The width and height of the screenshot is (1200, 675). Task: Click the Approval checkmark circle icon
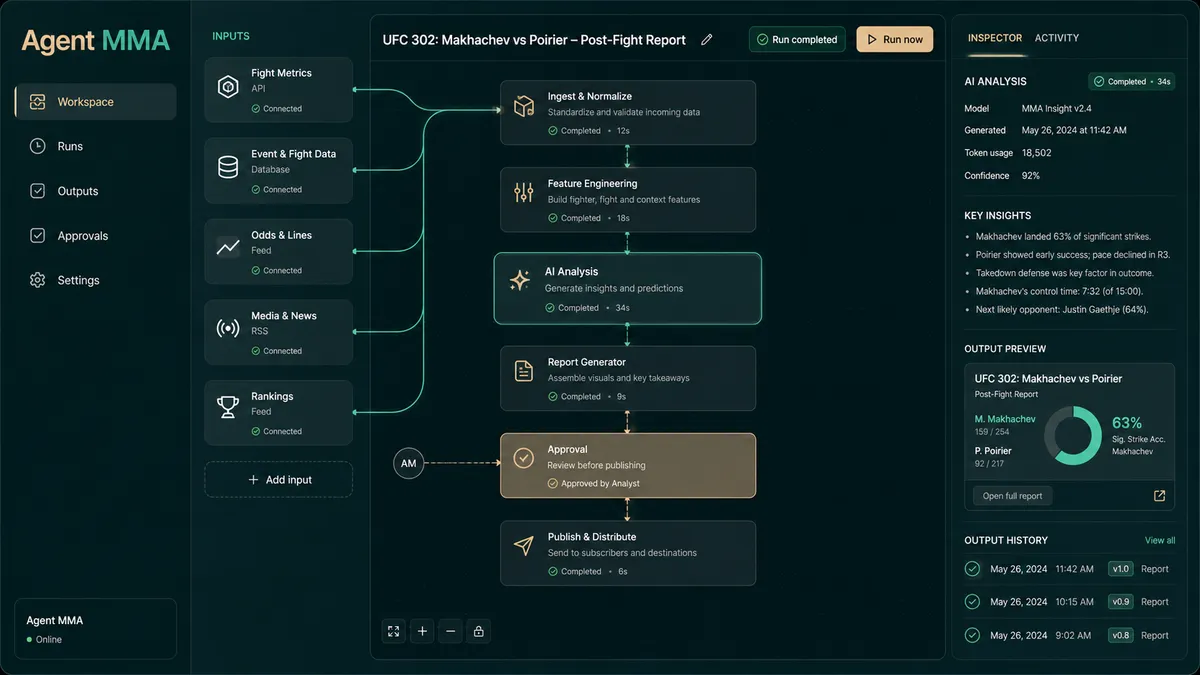pos(524,458)
